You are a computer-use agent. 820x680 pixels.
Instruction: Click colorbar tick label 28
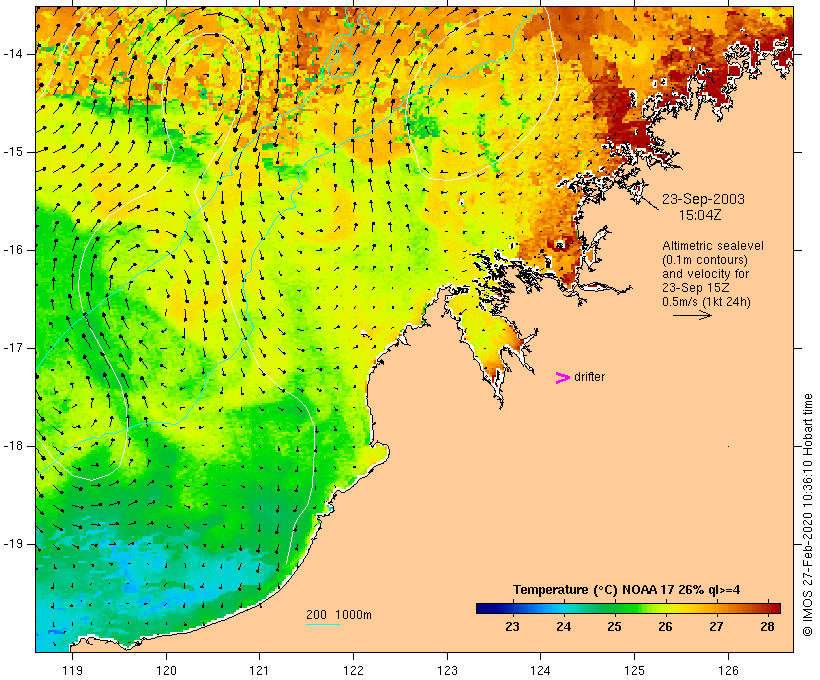(767, 626)
